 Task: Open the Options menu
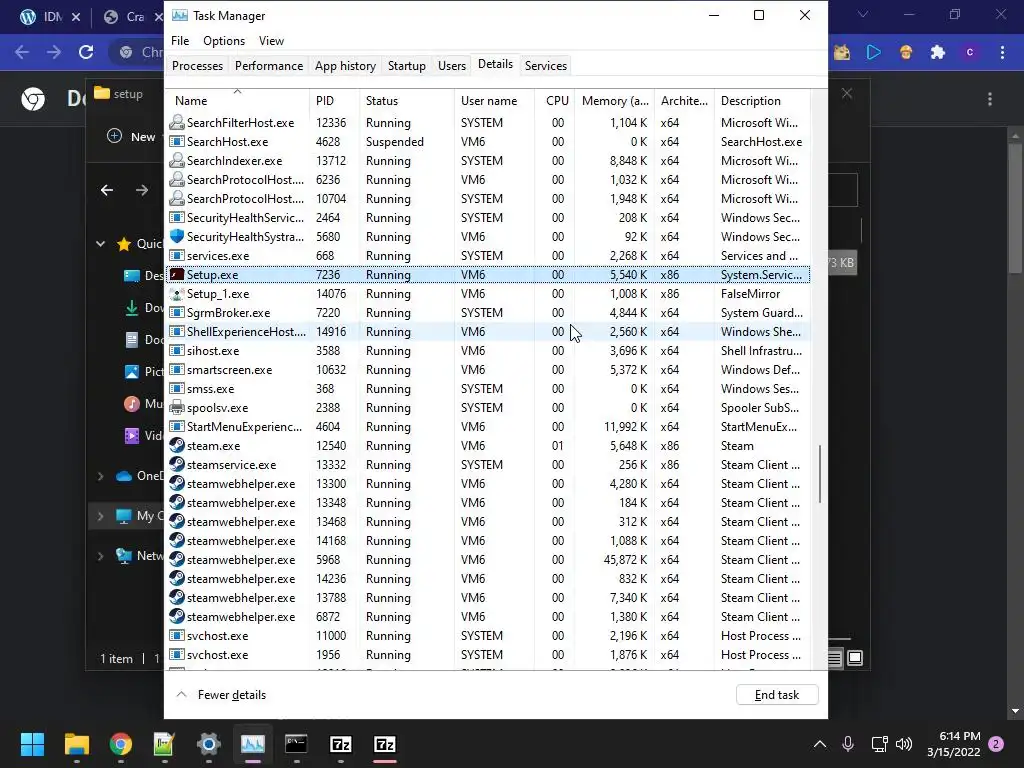(x=224, y=40)
